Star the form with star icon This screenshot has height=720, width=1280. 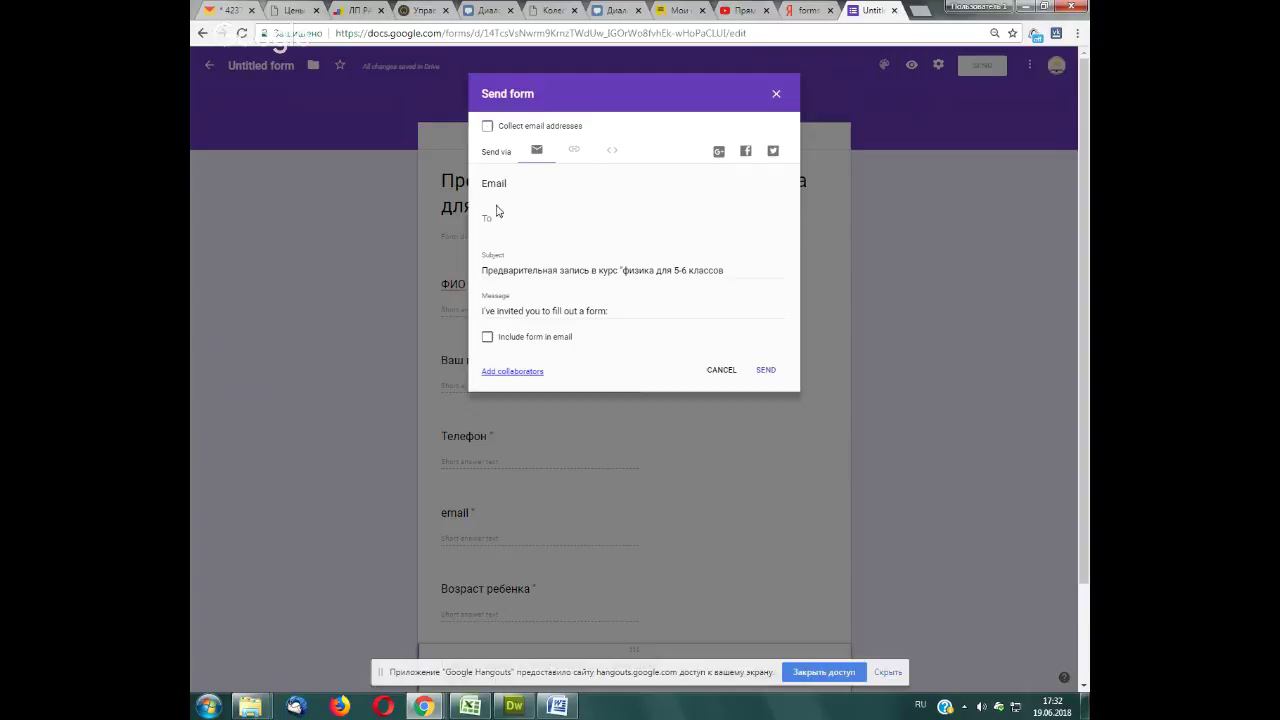tap(340, 65)
